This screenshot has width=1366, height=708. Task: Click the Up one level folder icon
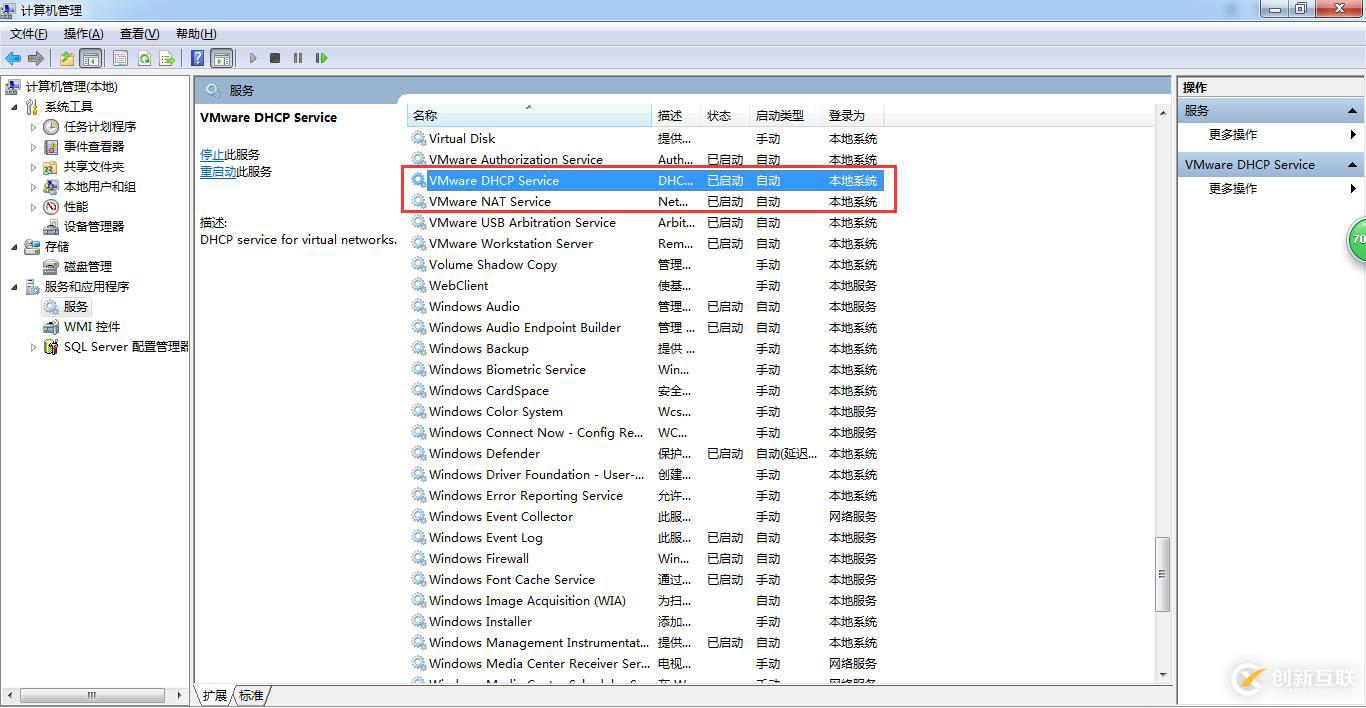67,58
